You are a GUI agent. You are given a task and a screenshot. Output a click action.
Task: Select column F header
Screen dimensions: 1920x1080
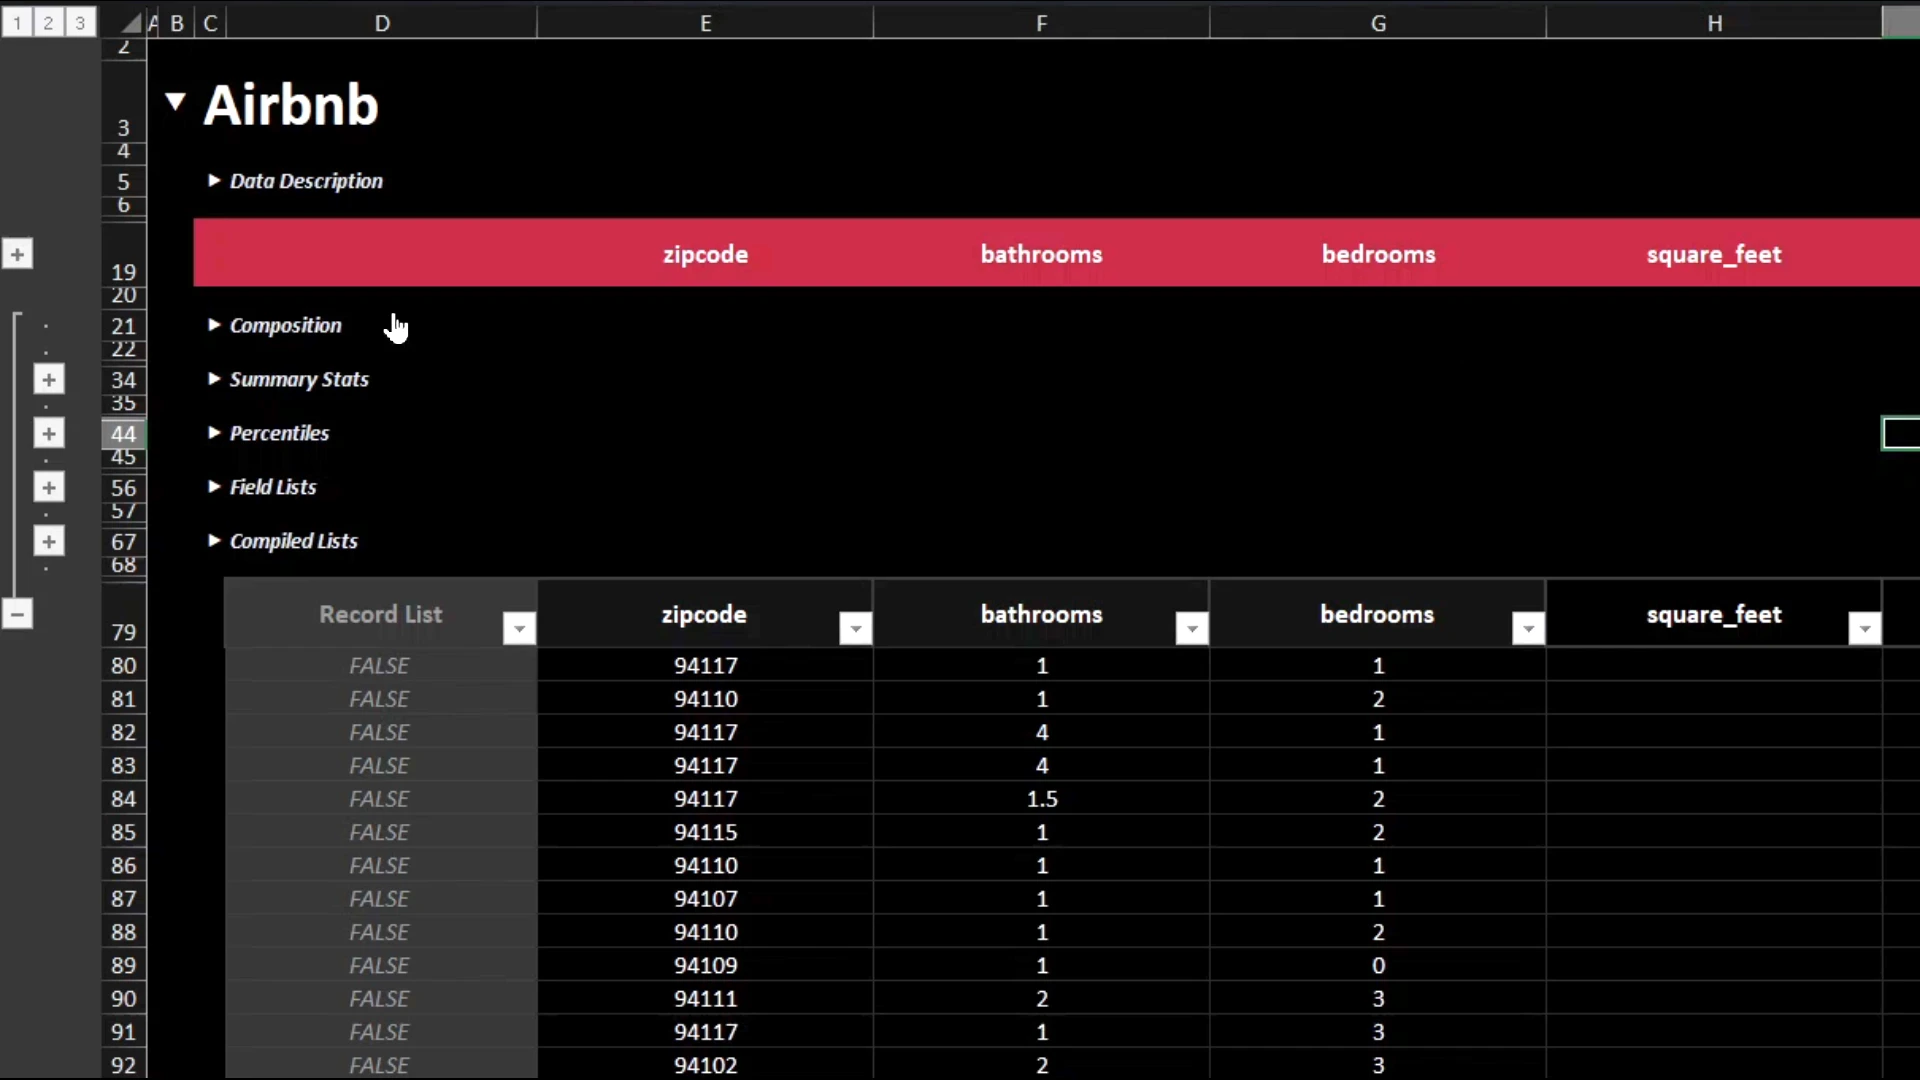pos(1042,23)
